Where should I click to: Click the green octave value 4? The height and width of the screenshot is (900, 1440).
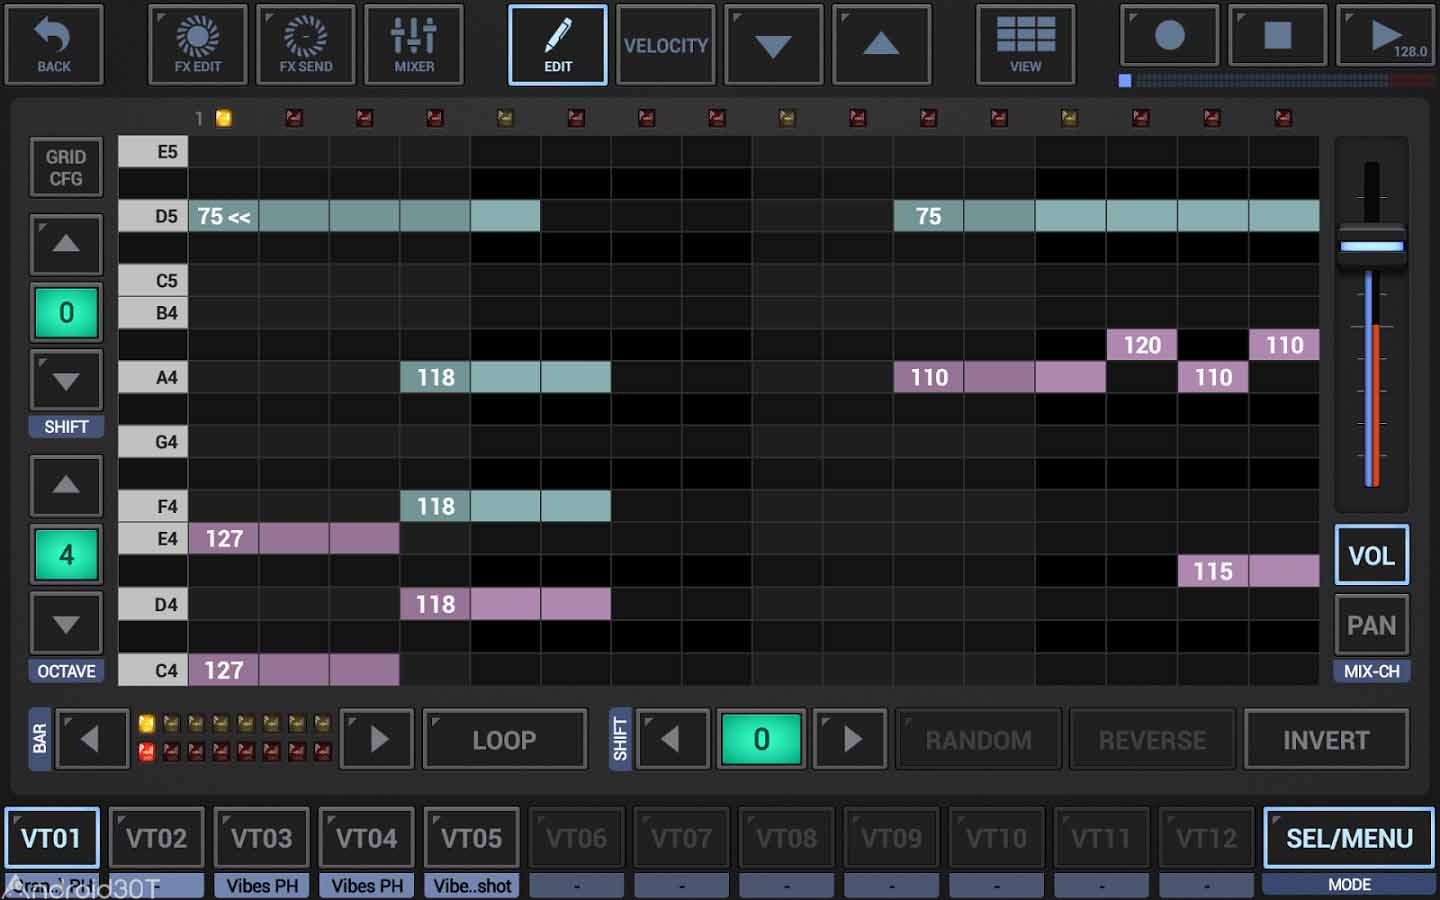click(66, 554)
